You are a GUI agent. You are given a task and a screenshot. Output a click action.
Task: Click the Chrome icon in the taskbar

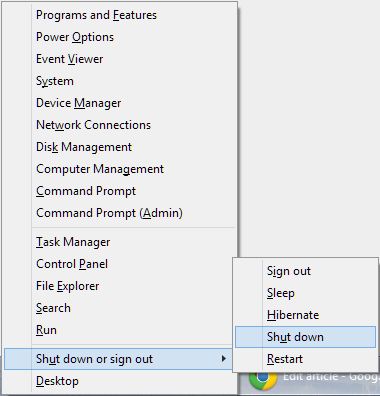(x=263, y=380)
